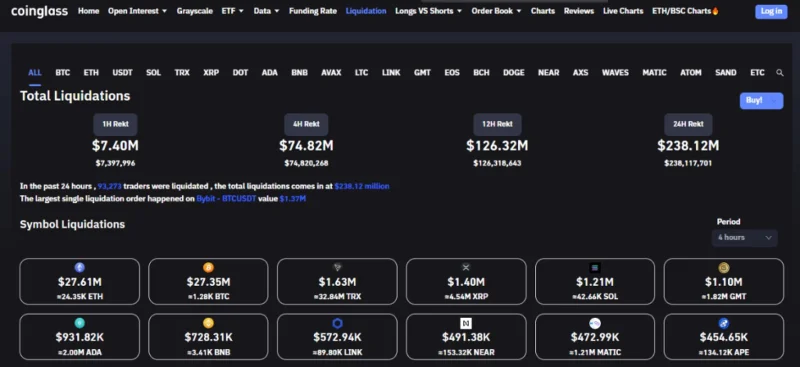Click the XRP coin icon
Screen dimensions: 800x367
click(x=466, y=267)
